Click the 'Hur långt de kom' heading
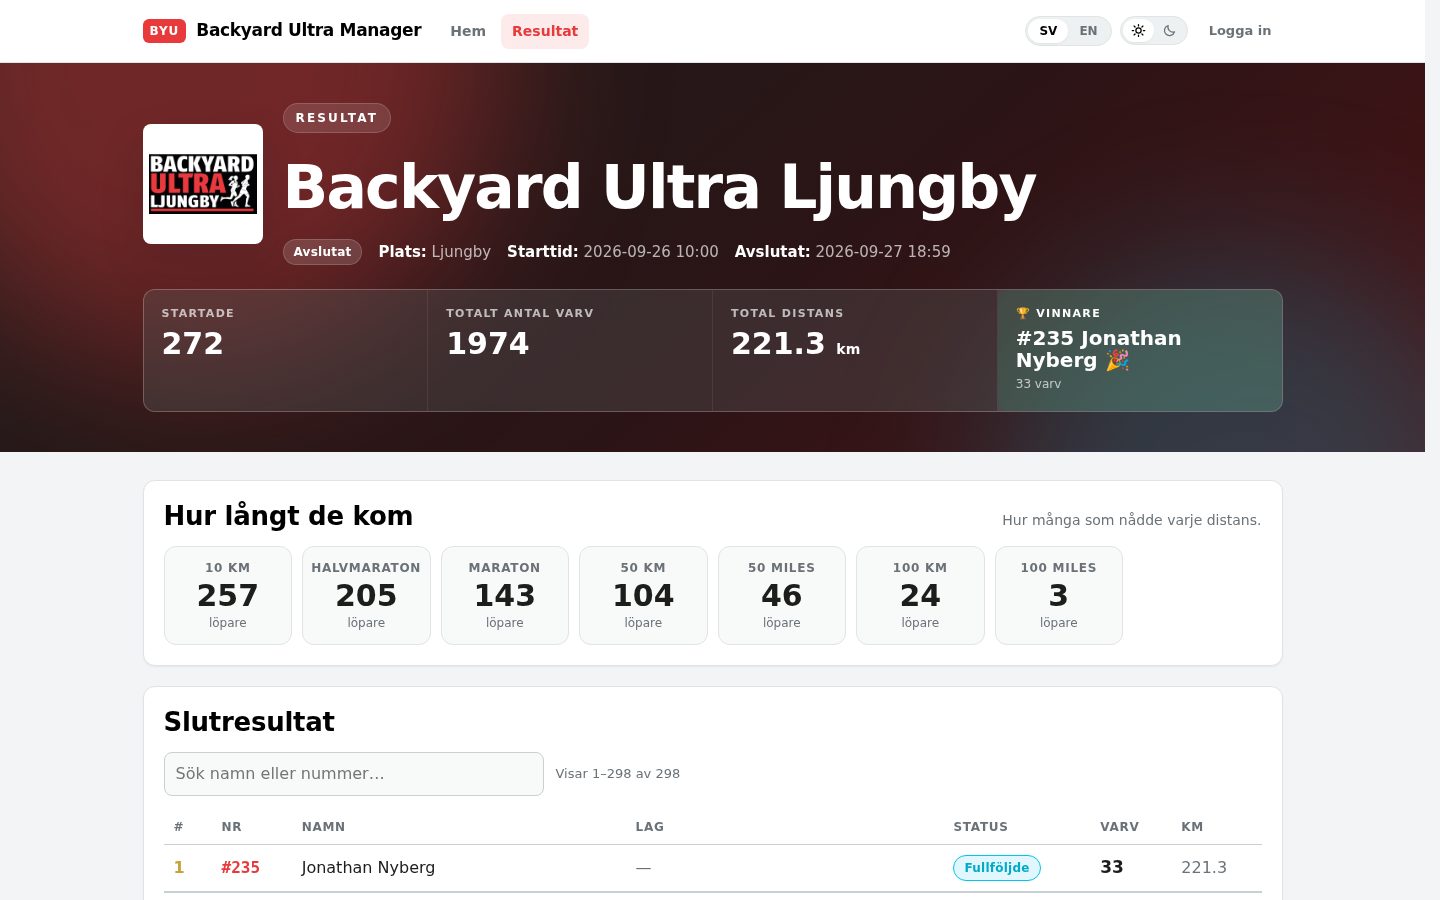 point(288,516)
